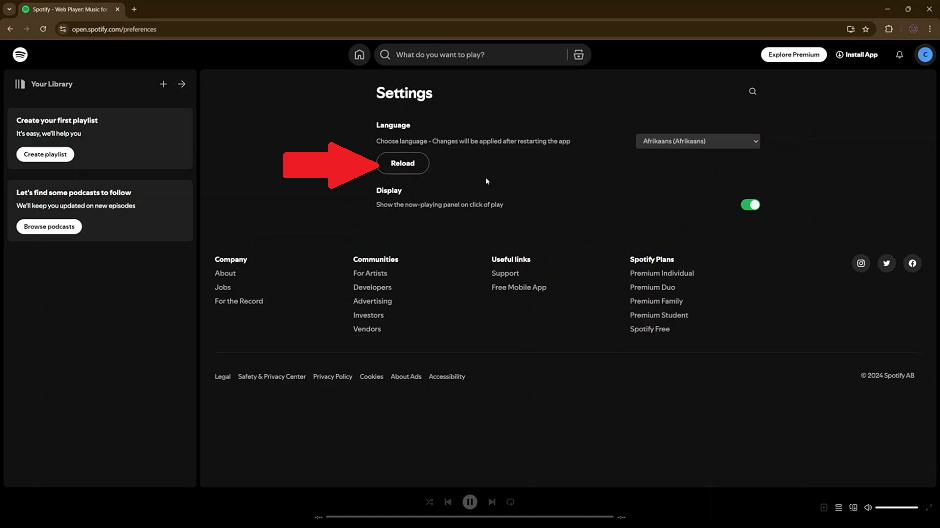Open Privacy Policy footer link

pyautogui.click(x=333, y=376)
